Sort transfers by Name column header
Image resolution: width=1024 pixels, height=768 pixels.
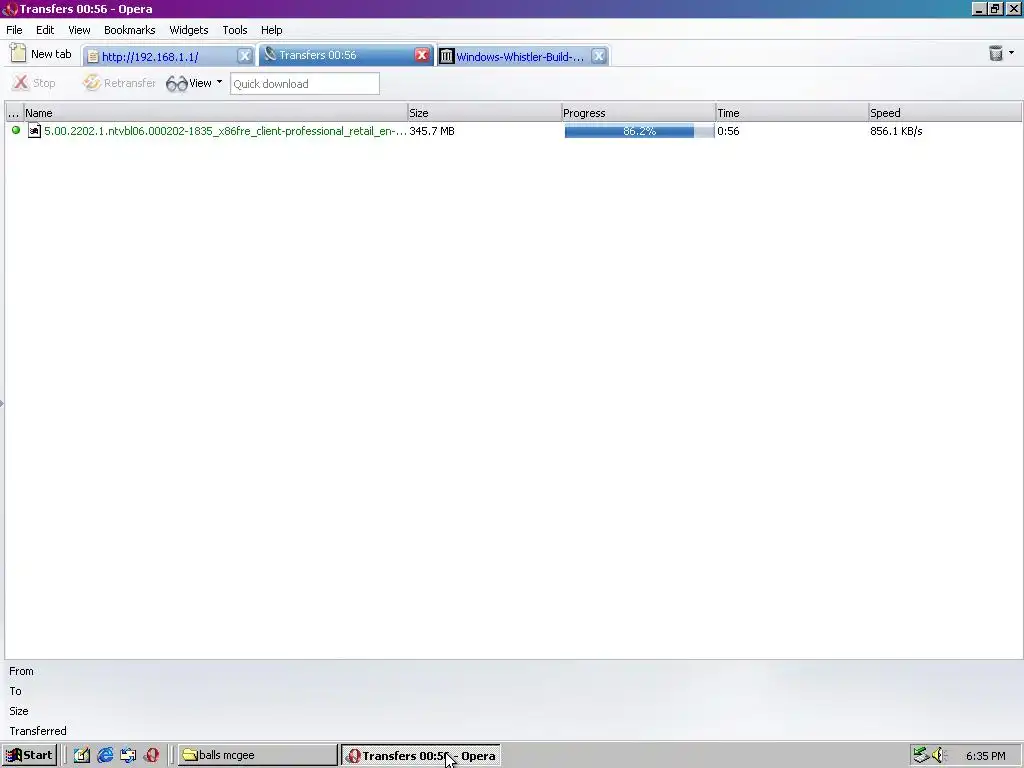coord(216,112)
